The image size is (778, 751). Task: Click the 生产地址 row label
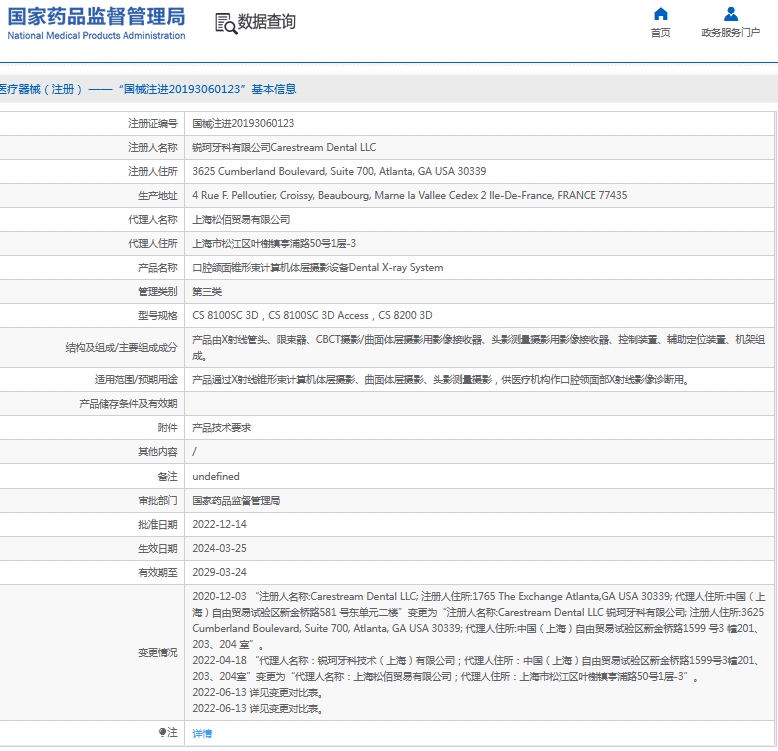coord(157,195)
